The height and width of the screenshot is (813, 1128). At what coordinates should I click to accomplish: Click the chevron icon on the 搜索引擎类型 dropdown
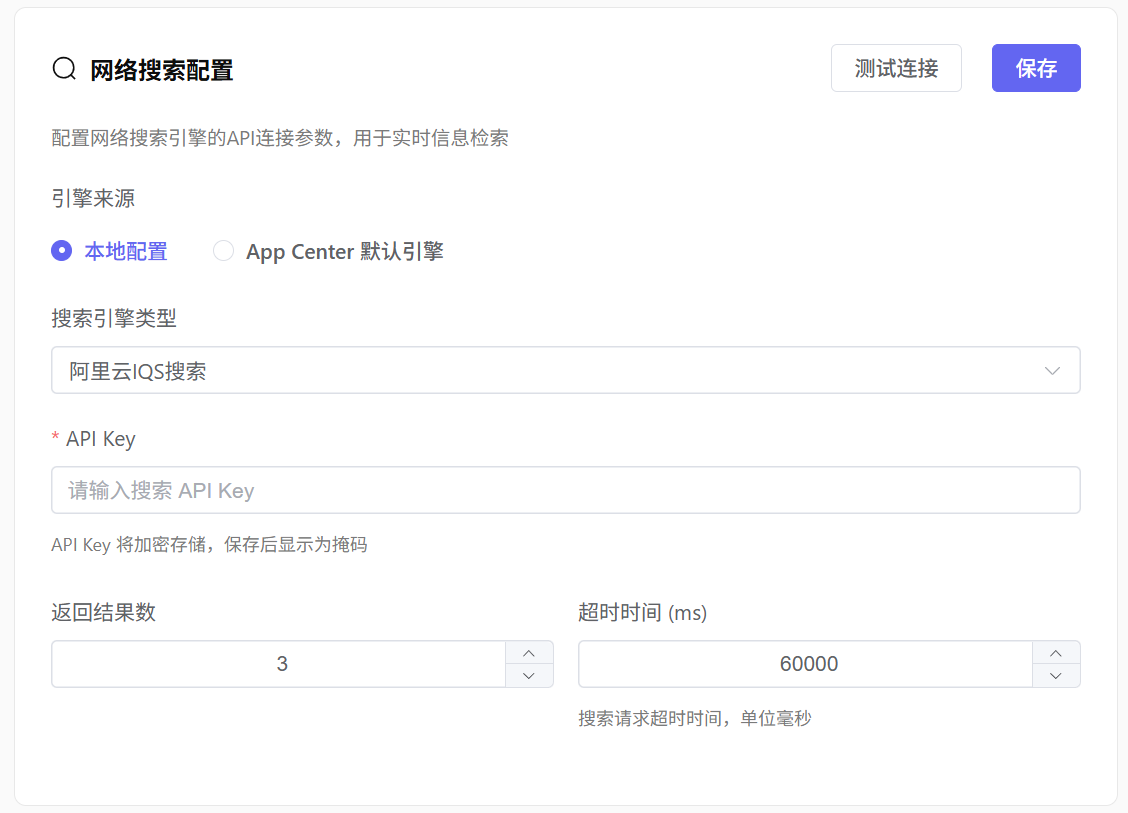click(1052, 370)
